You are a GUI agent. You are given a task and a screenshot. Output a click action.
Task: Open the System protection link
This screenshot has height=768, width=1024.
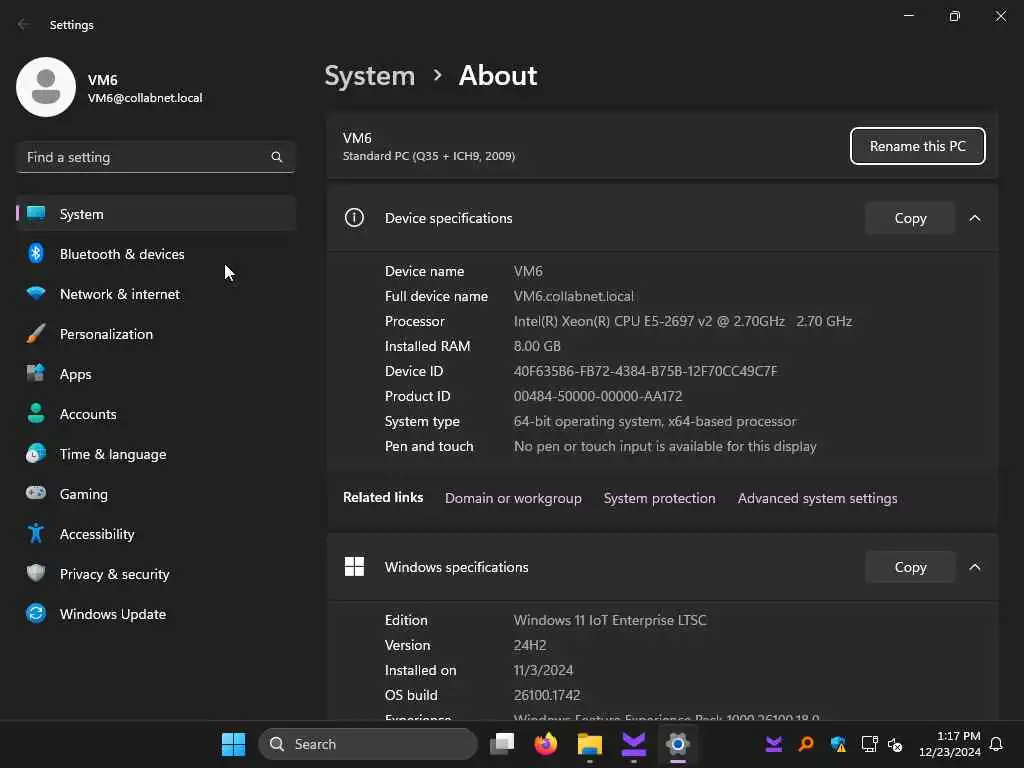660,498
